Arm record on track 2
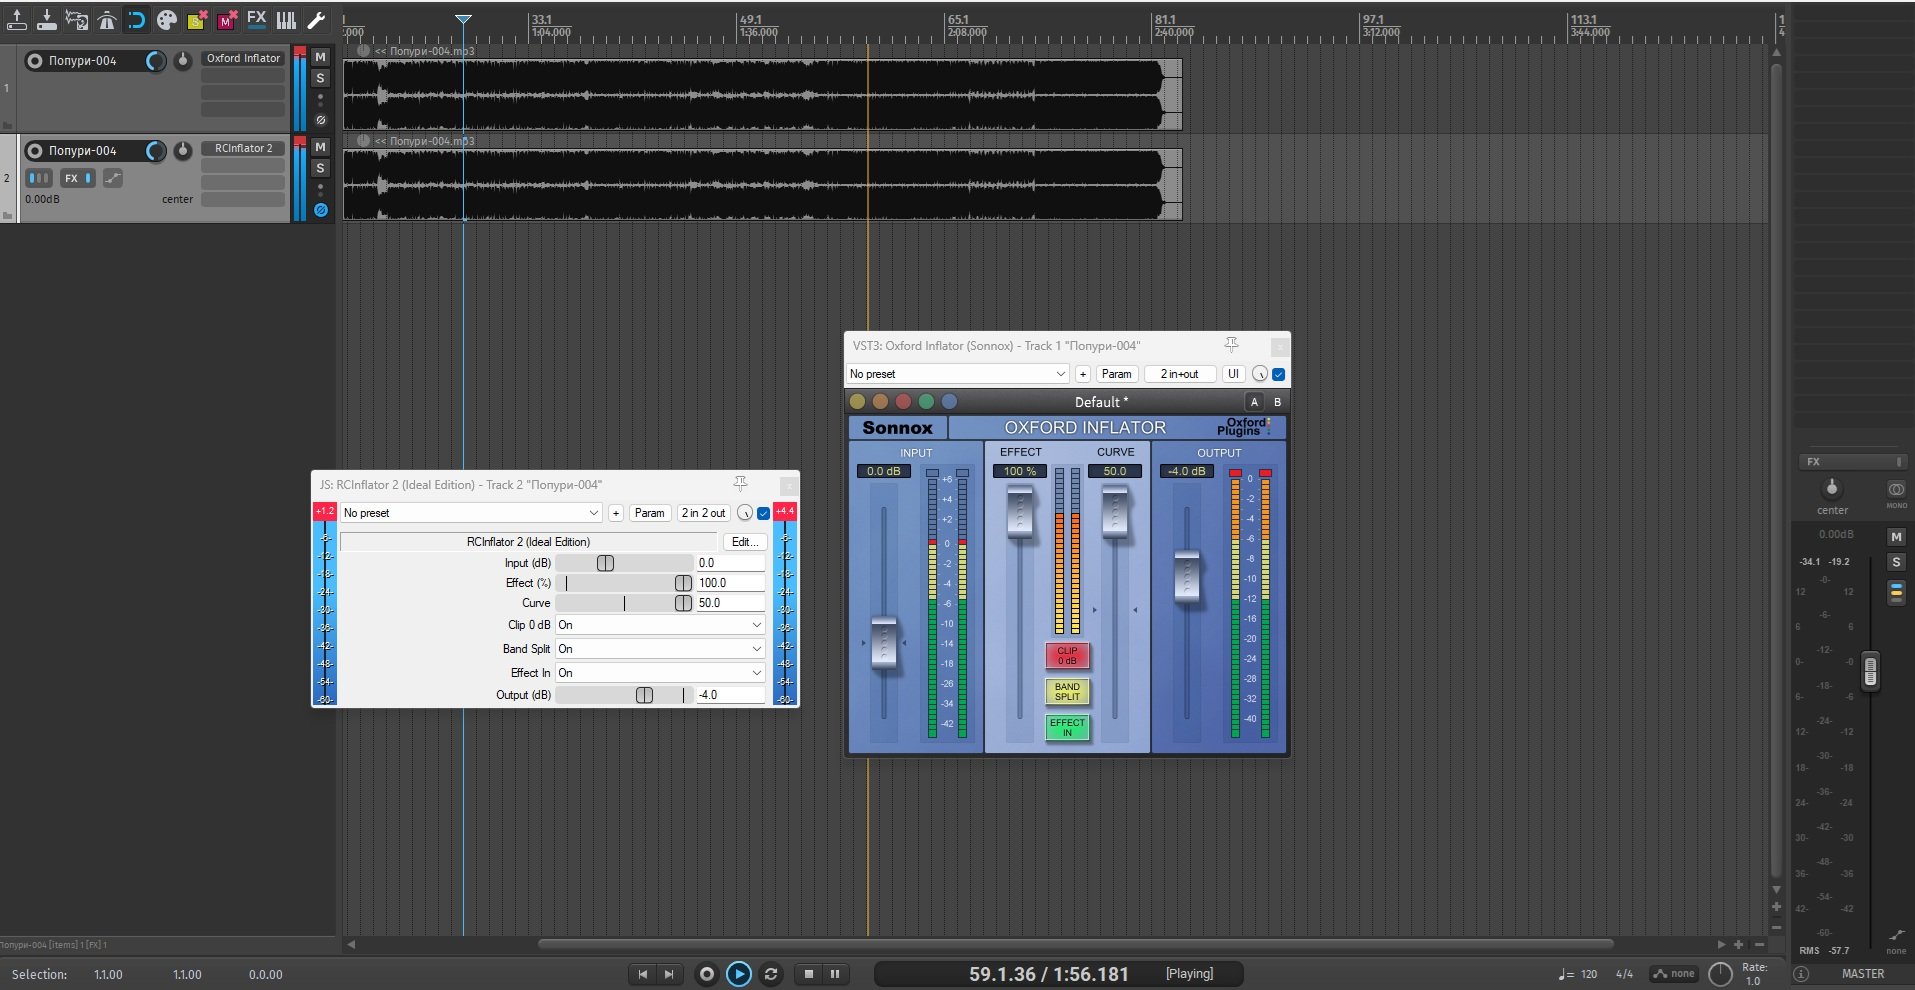This screenshot has height=990, width=1915. 34,151
